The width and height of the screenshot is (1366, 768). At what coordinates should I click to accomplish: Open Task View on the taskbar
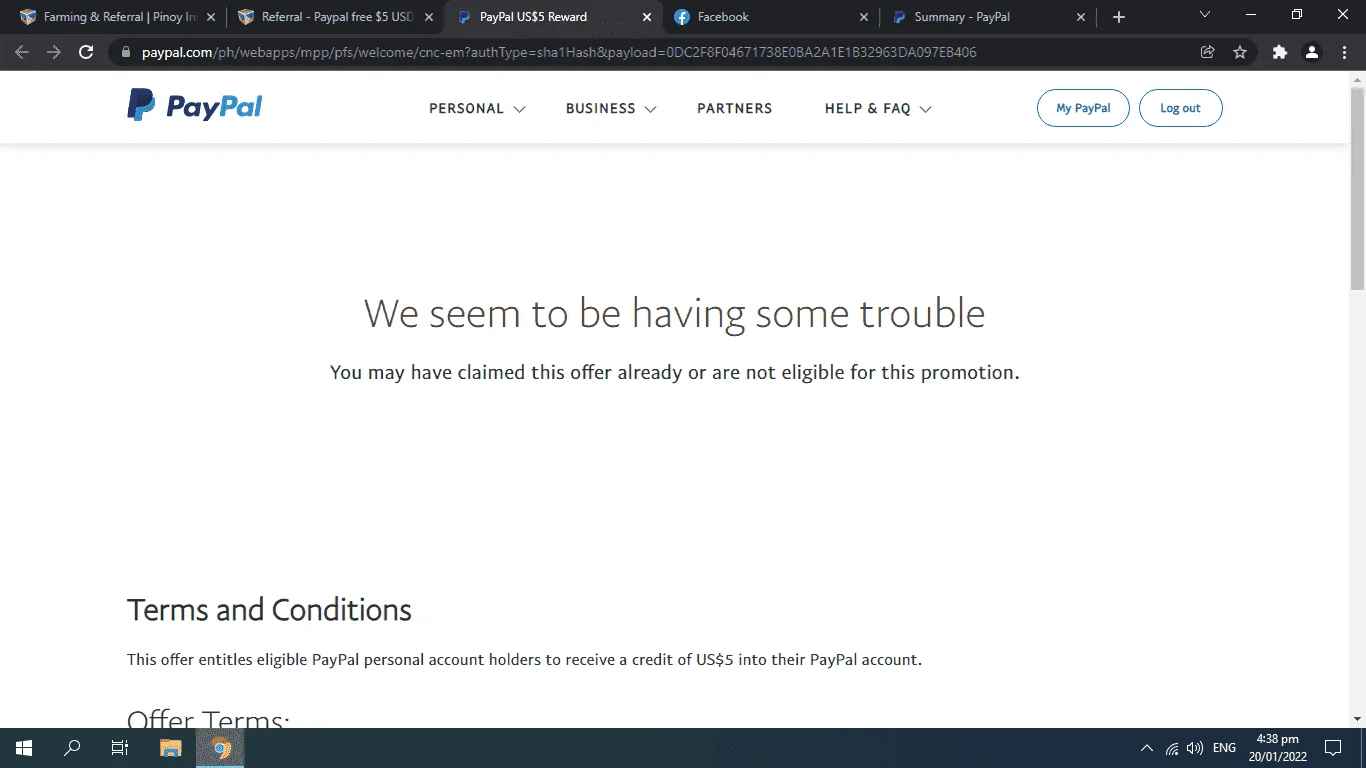pos(120,748)
